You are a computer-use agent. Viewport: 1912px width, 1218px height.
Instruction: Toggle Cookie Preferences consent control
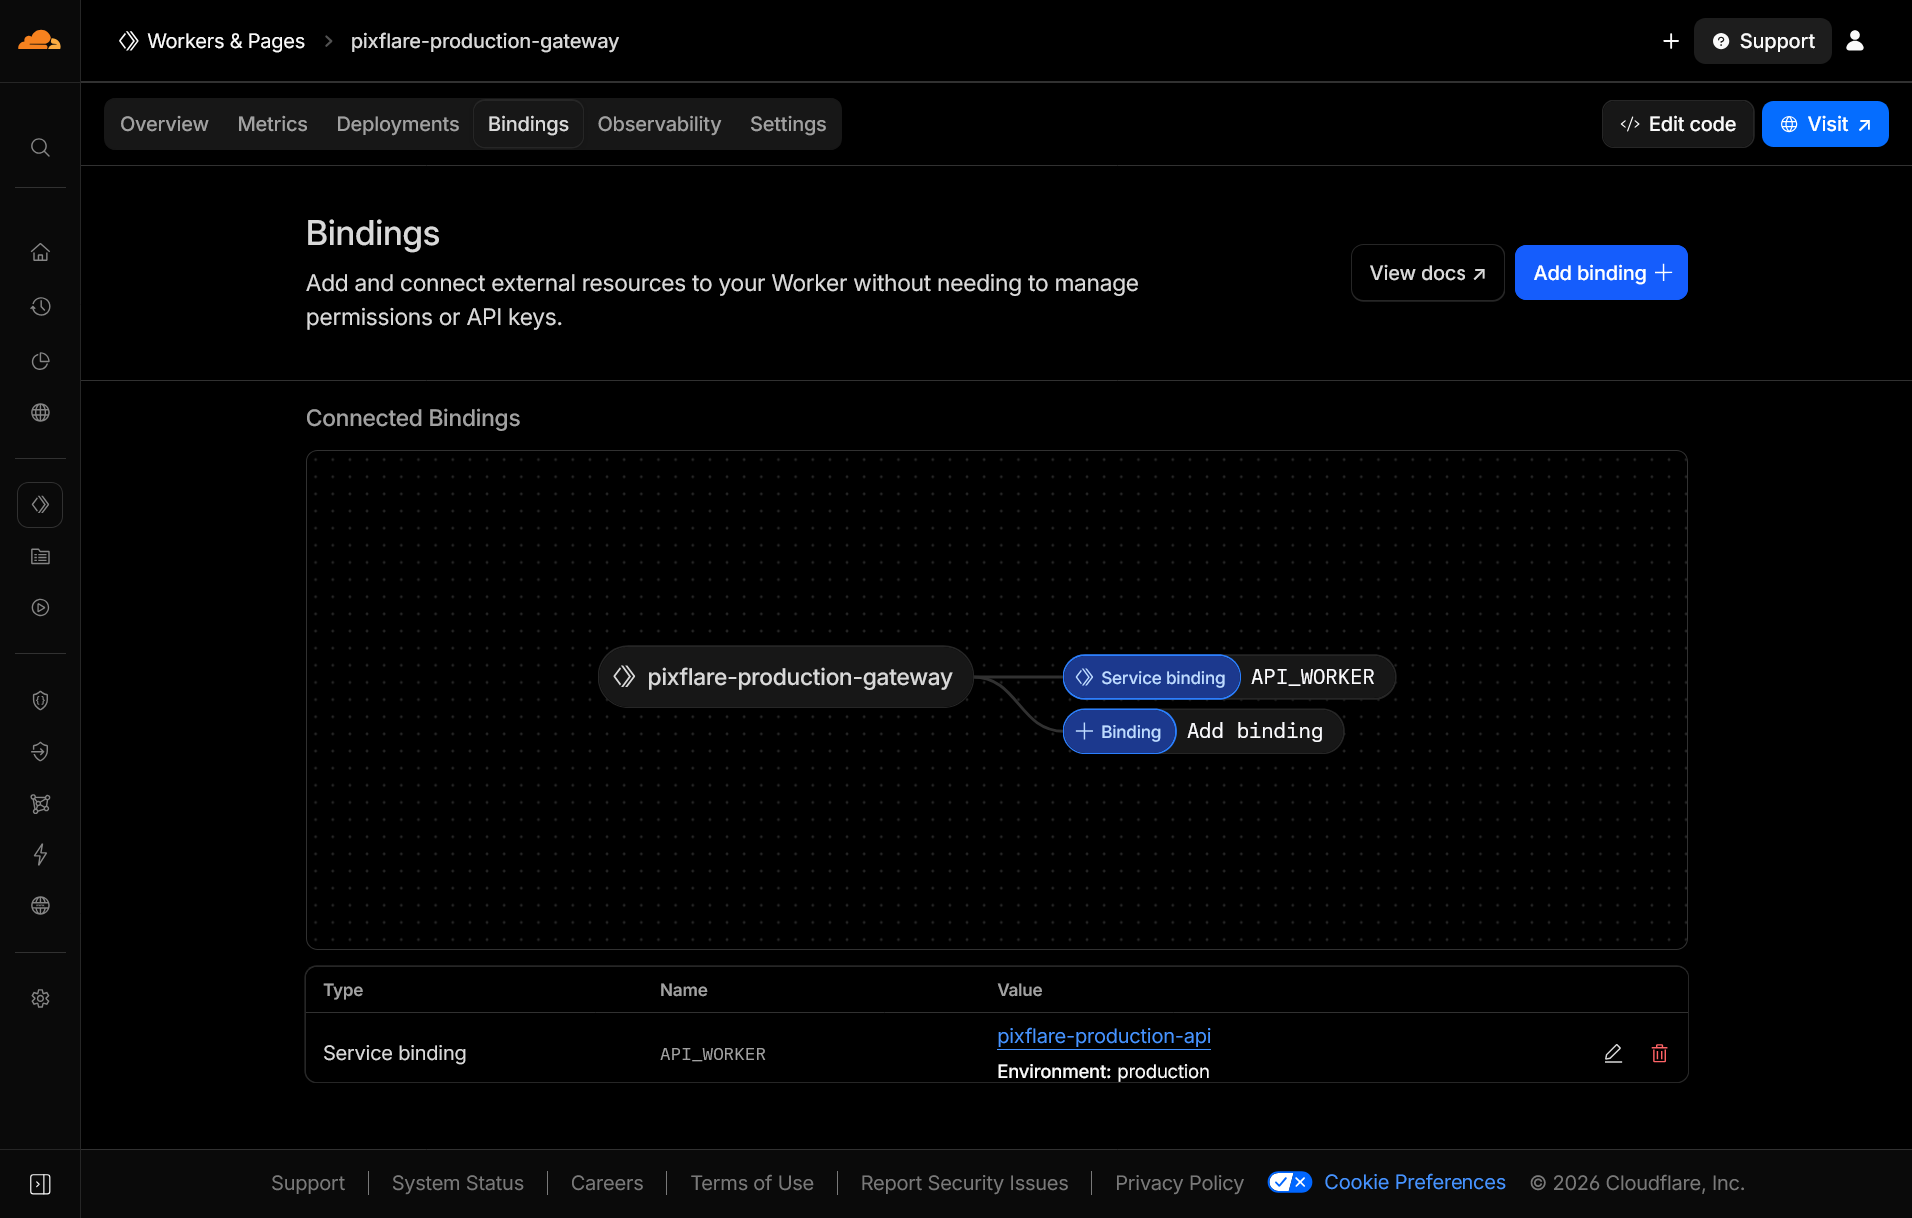point(1289,1182)
